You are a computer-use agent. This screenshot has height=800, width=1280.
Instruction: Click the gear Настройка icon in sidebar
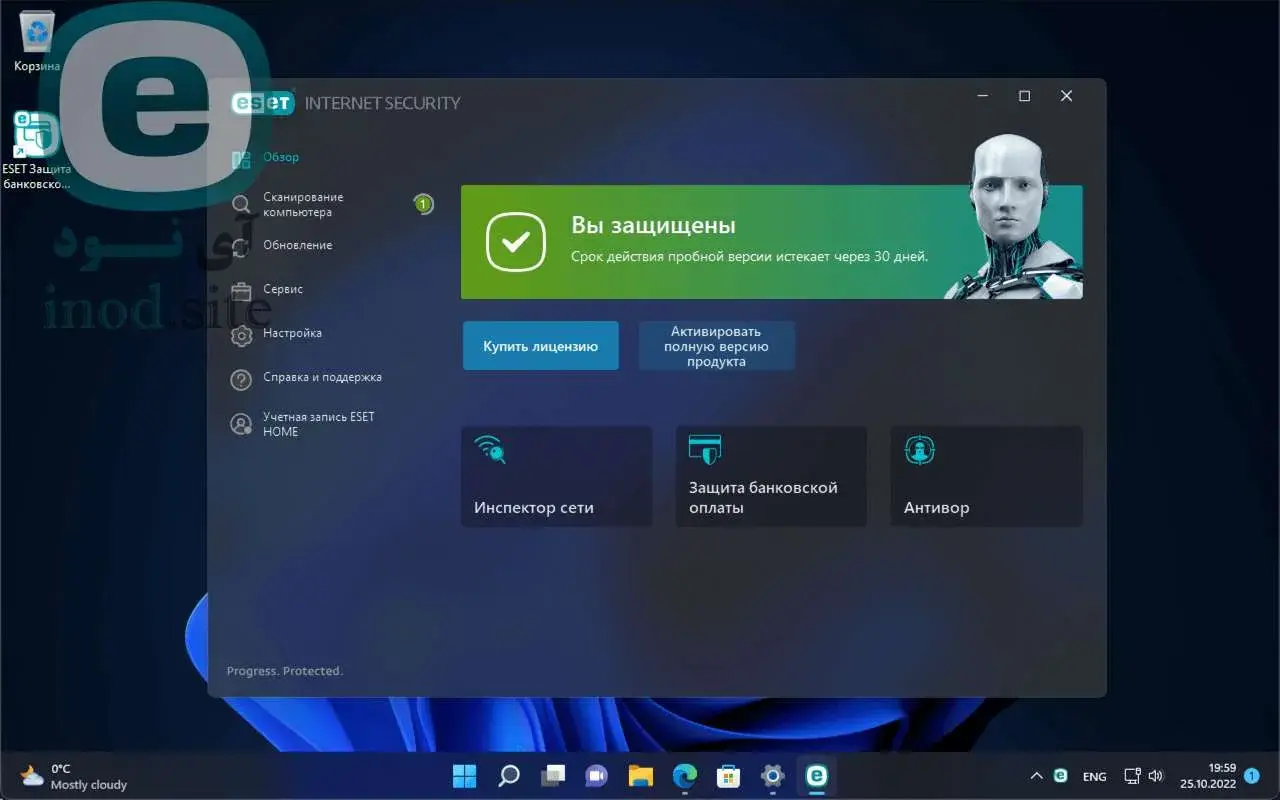coord(241,335)
